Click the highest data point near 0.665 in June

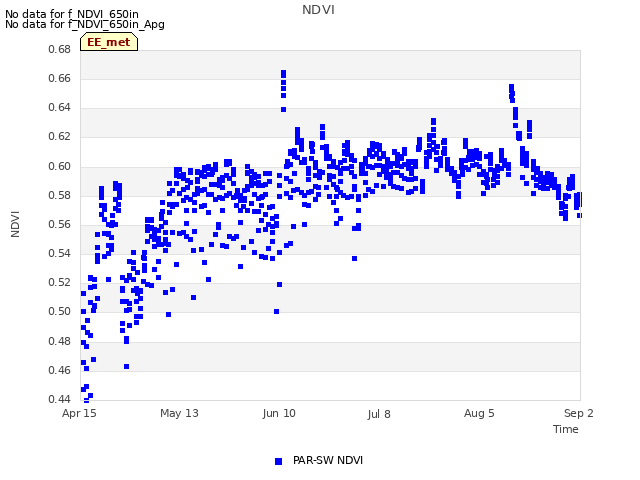[283, 73]
